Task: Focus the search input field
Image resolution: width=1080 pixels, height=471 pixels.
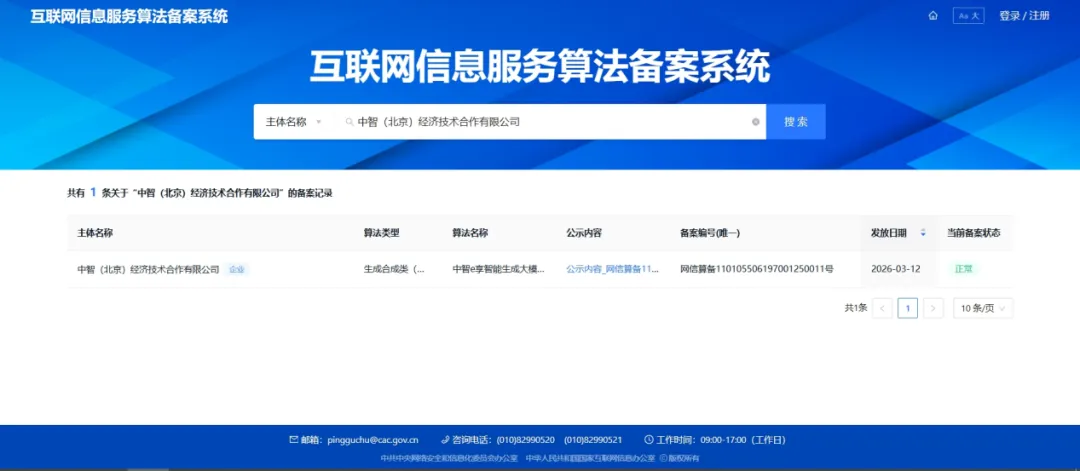Action: click(x=550, y=122)
